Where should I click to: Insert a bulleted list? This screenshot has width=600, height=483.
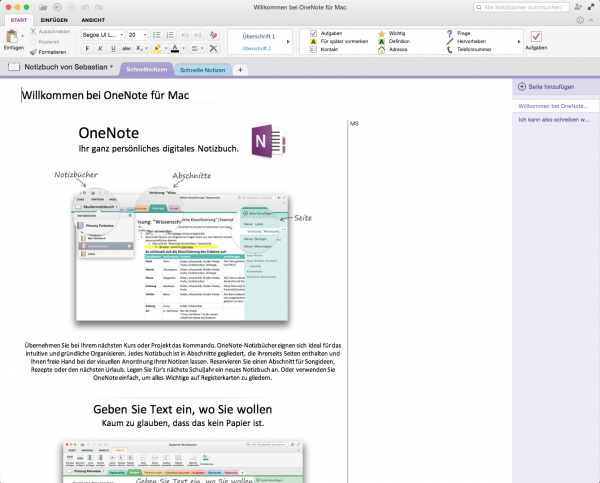157,35
